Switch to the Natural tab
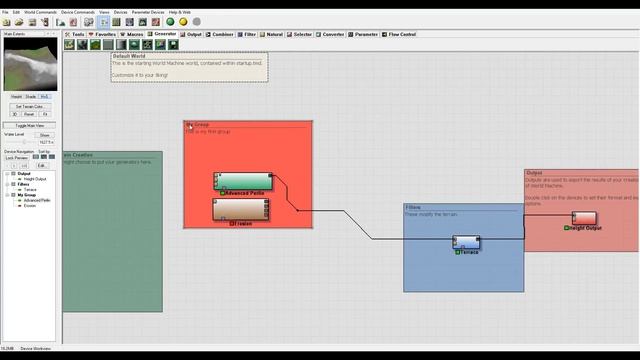The width and height of the screenshot is (640, 360). [x=271, y=35]
